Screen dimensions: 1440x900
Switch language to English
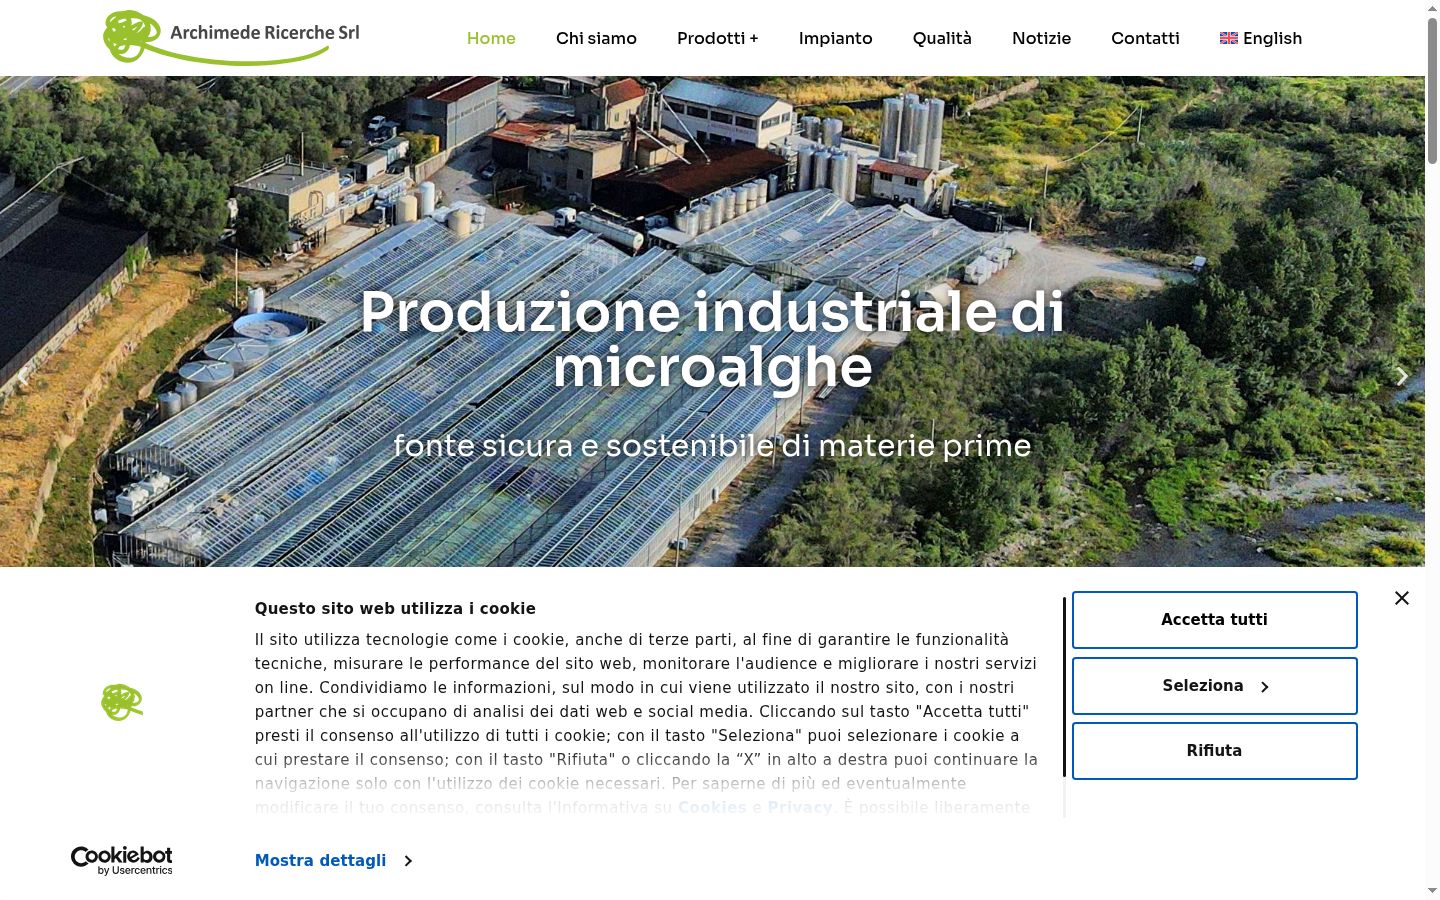click(x=1261, y=38)
